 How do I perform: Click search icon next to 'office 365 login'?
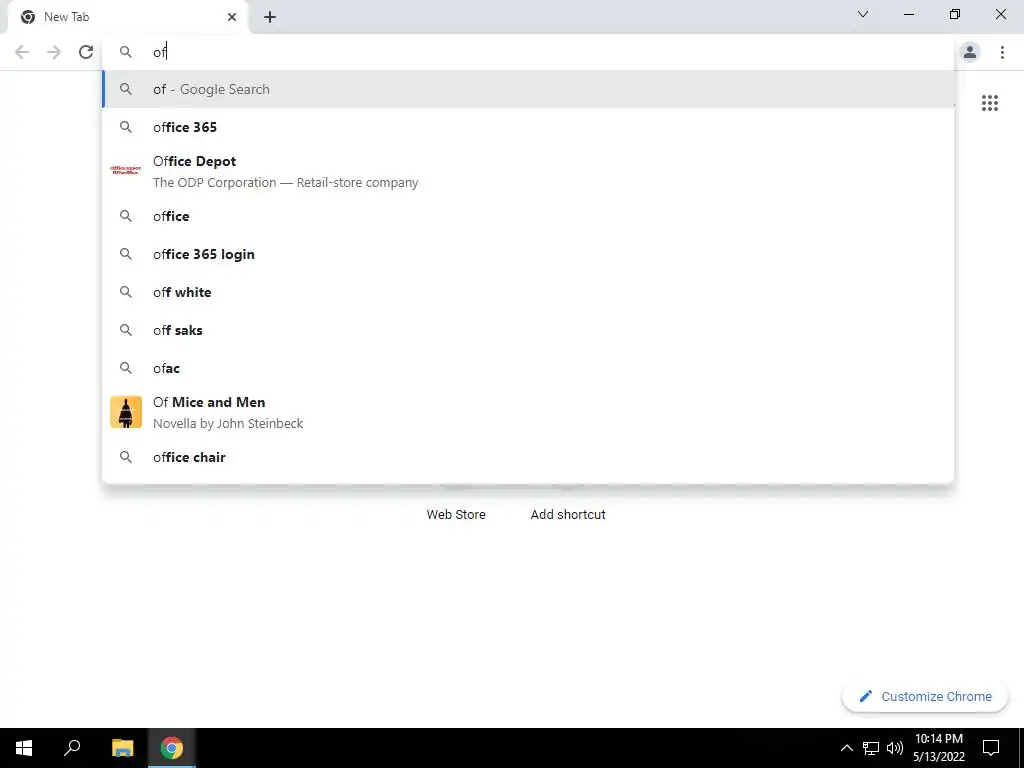click(126, 254)
